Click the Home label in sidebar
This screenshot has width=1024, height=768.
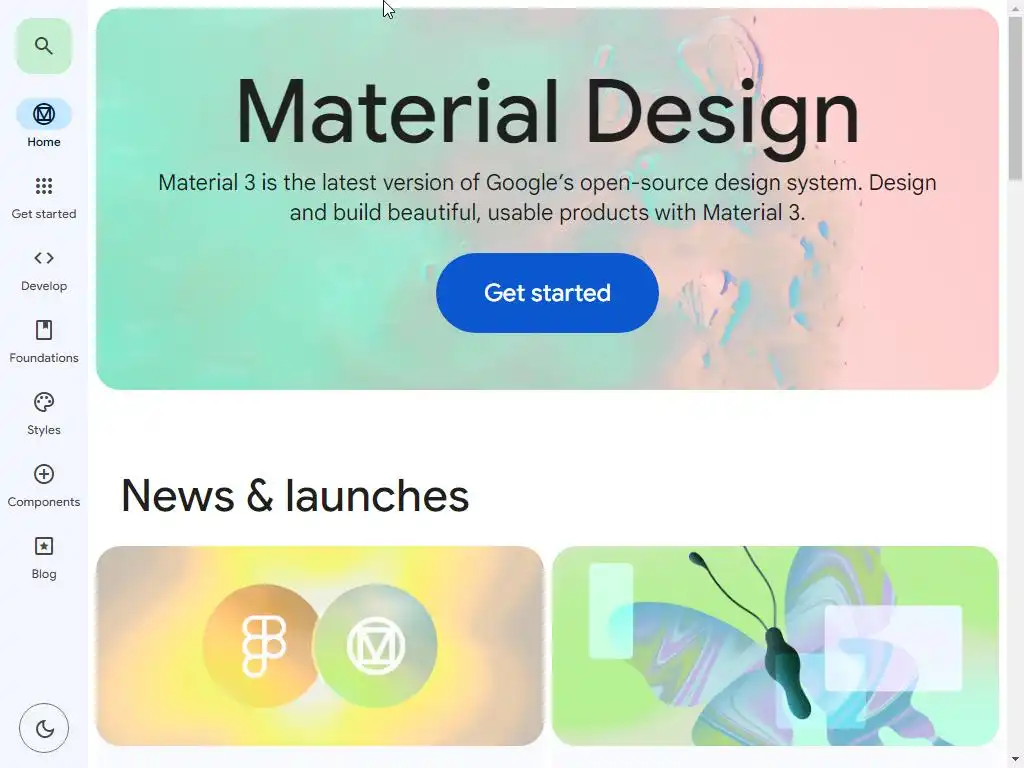tap(44, 142)
